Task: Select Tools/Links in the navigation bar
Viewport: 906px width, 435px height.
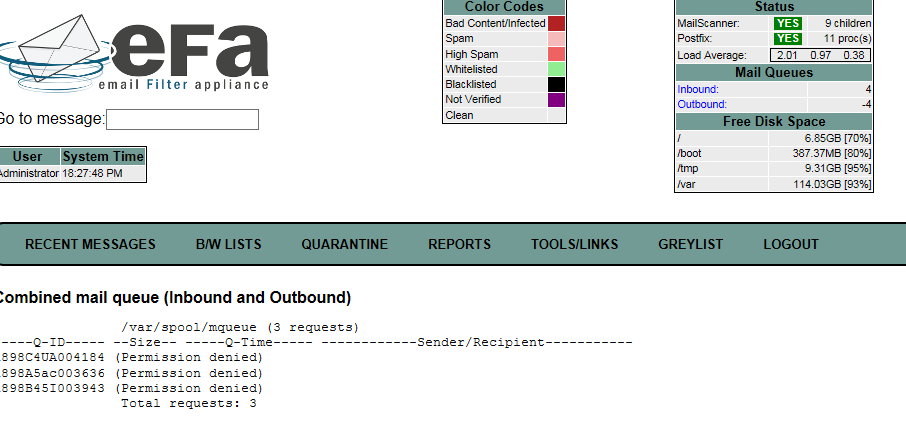Action: click(x=574, y=244)
